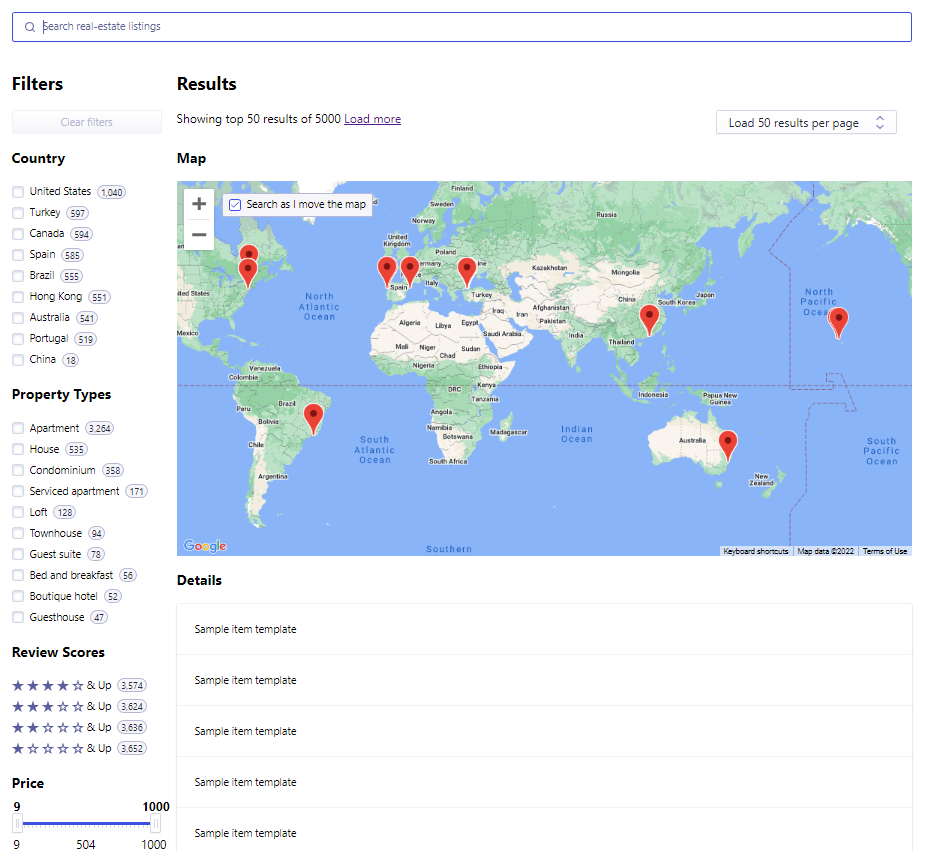This screenshot has width=938, height=851.
Task: Open the first Sample item template result
Action: (544, 629)
